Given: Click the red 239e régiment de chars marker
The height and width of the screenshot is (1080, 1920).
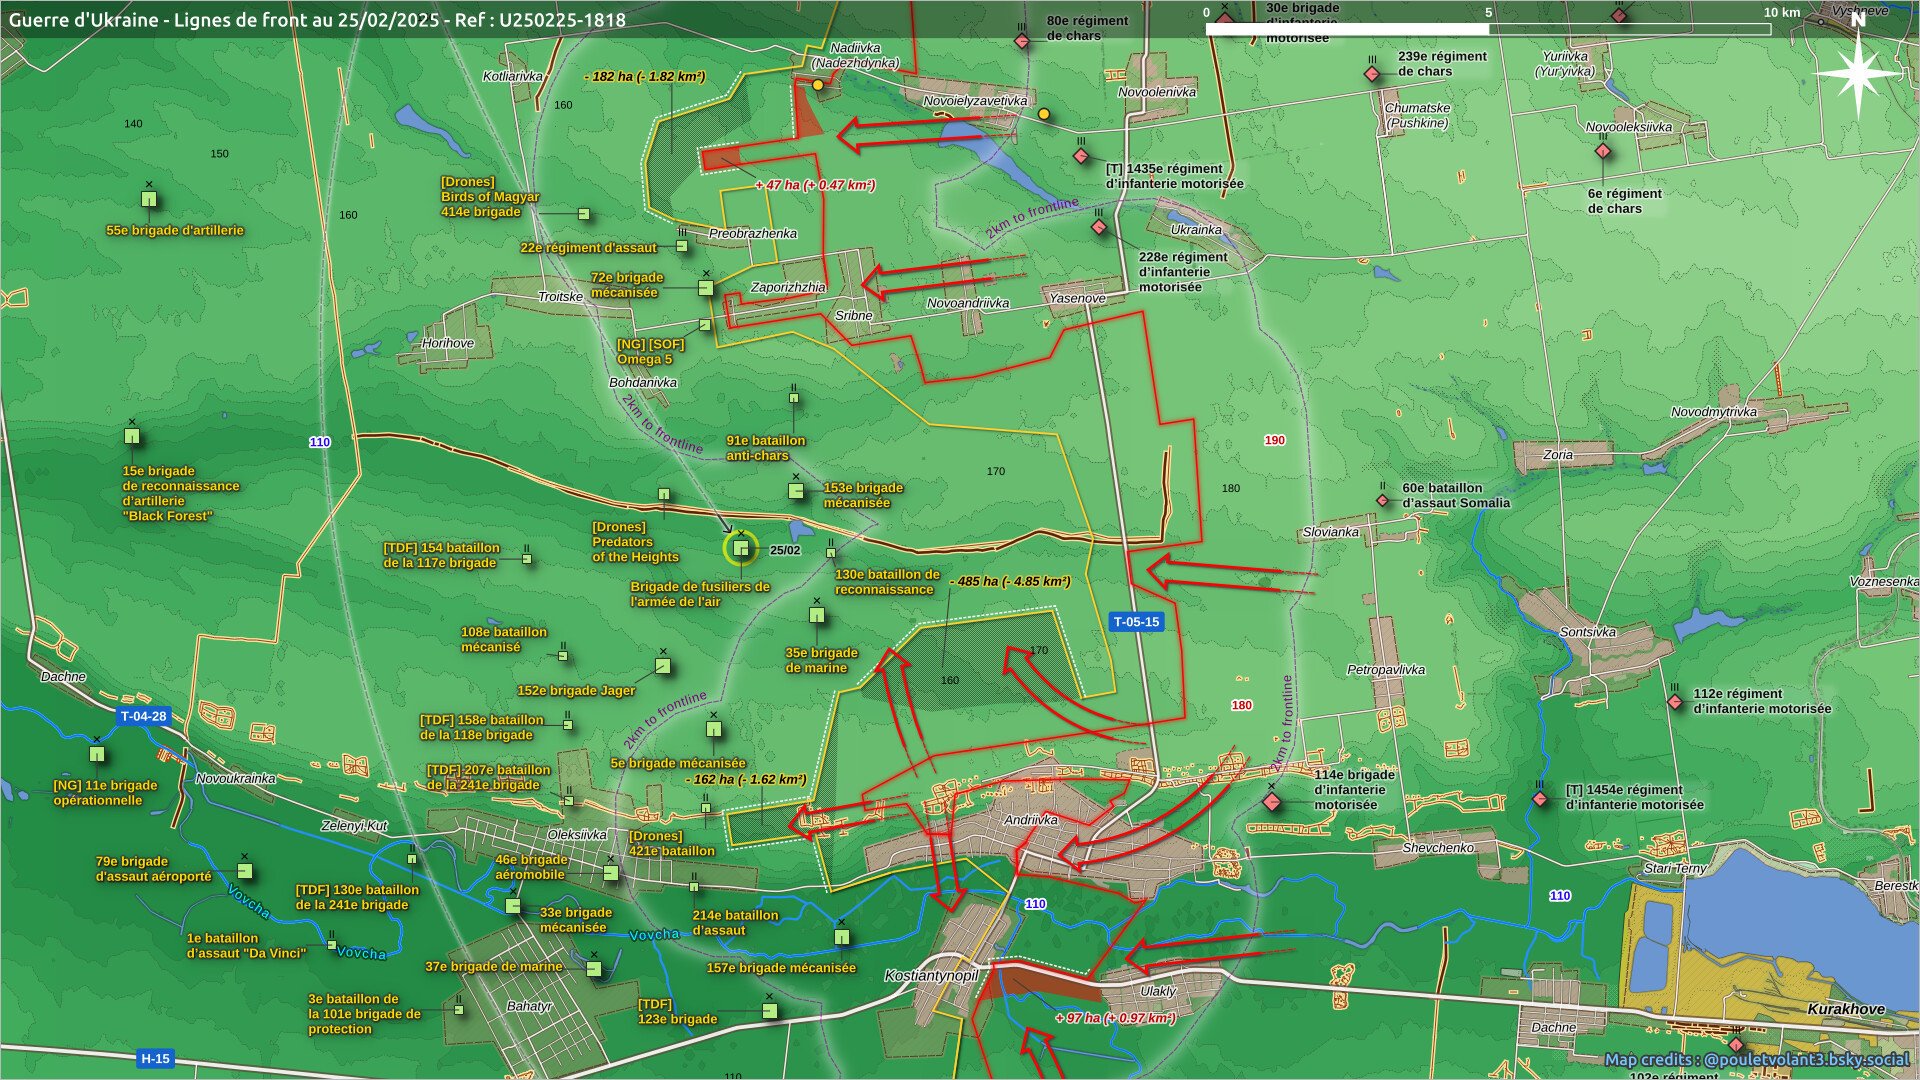Looking at the screenshot, I should click(x=1372, y=74).
